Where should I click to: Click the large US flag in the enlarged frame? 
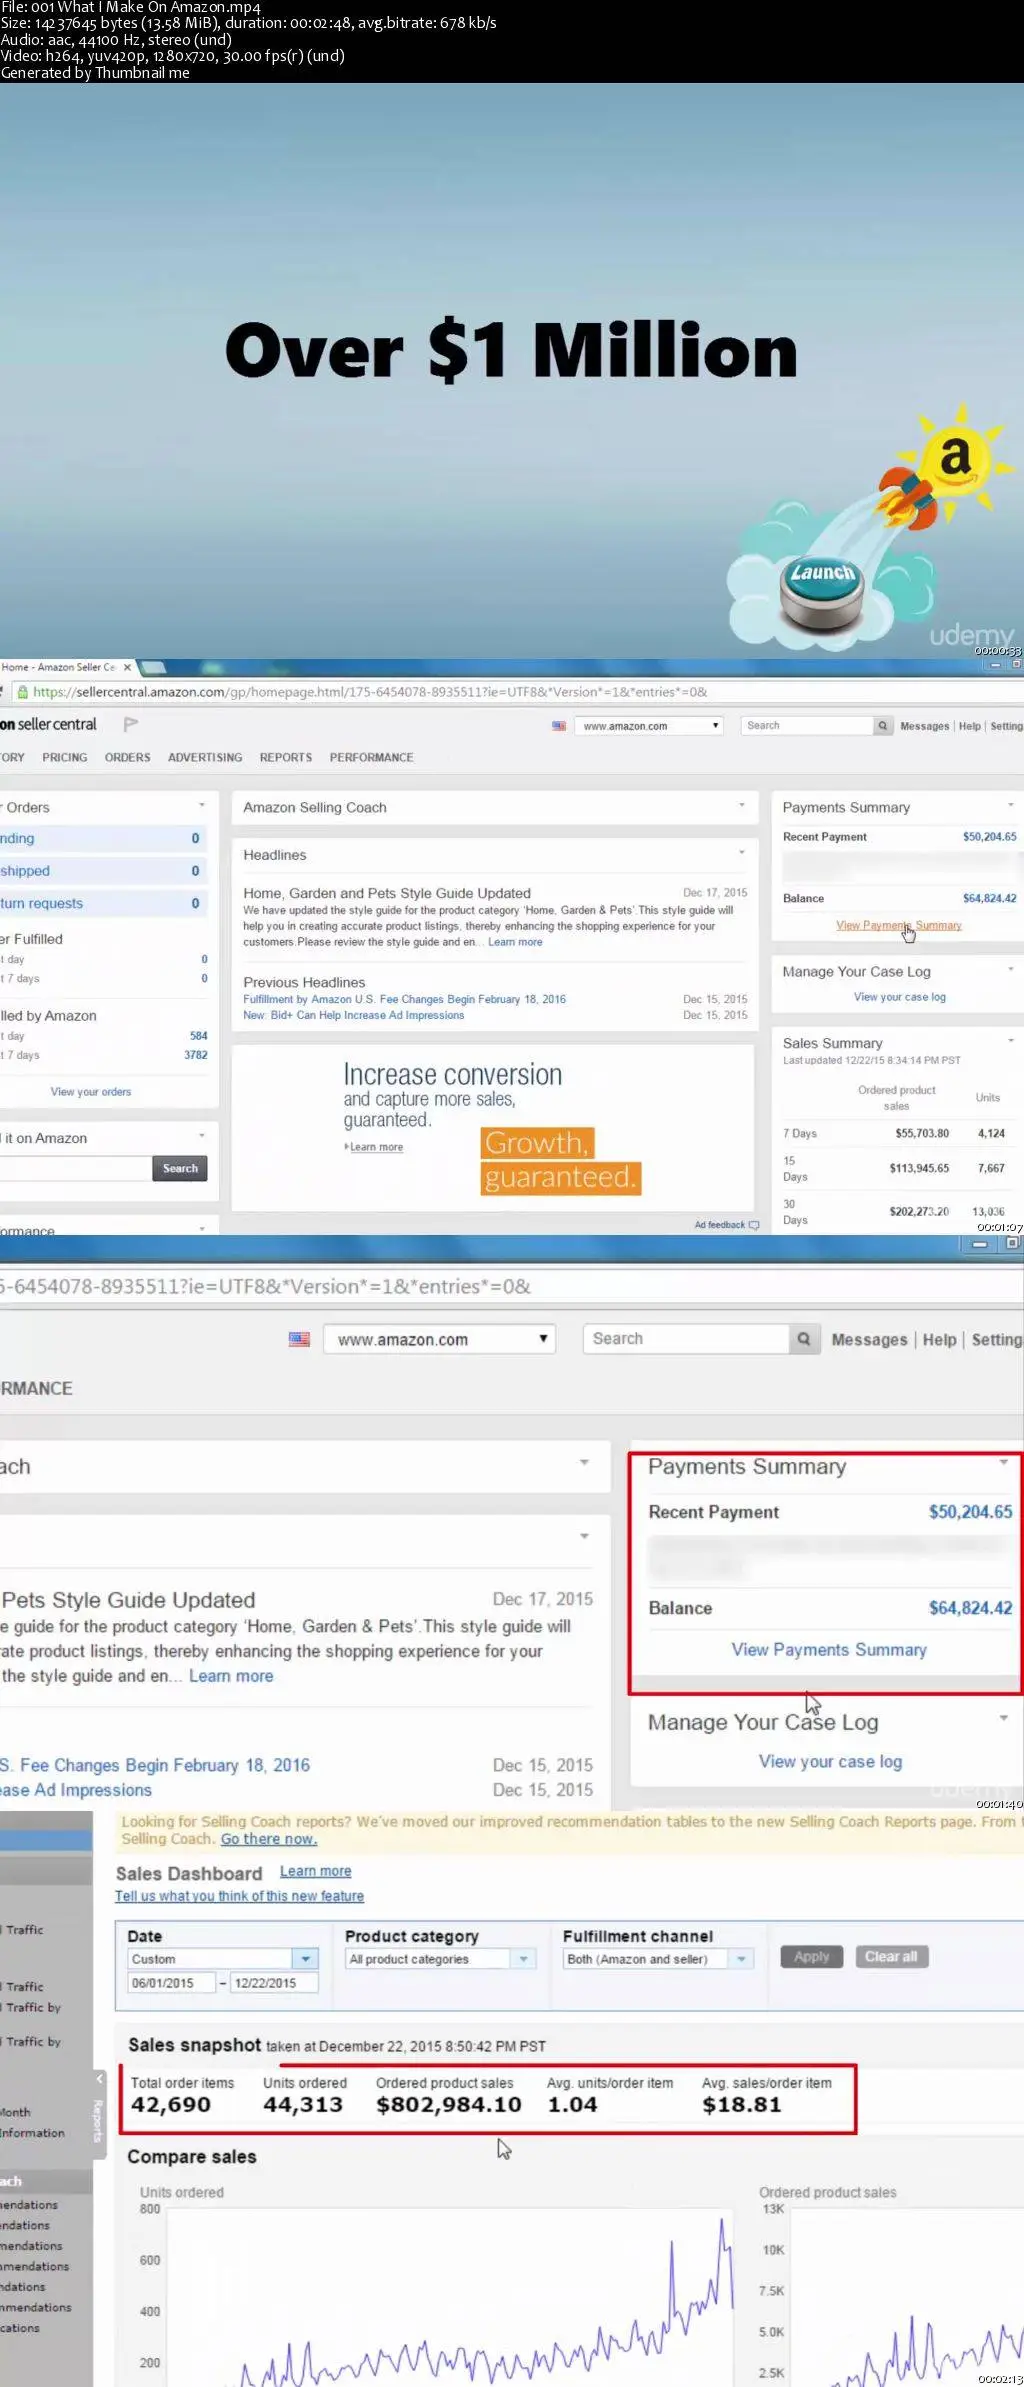point(299,1339)
